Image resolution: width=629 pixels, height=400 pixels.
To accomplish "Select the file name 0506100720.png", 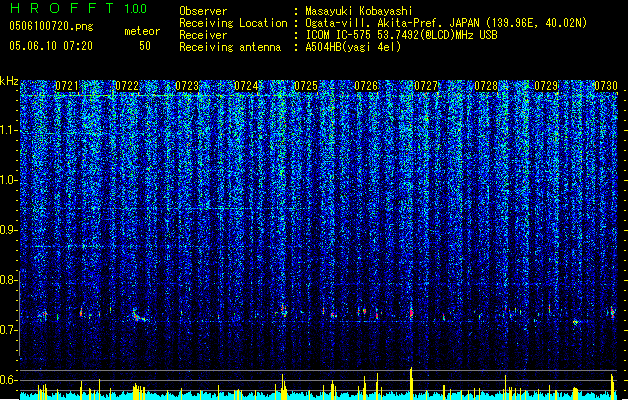I will pyautogui.click(x=51, y=26).
